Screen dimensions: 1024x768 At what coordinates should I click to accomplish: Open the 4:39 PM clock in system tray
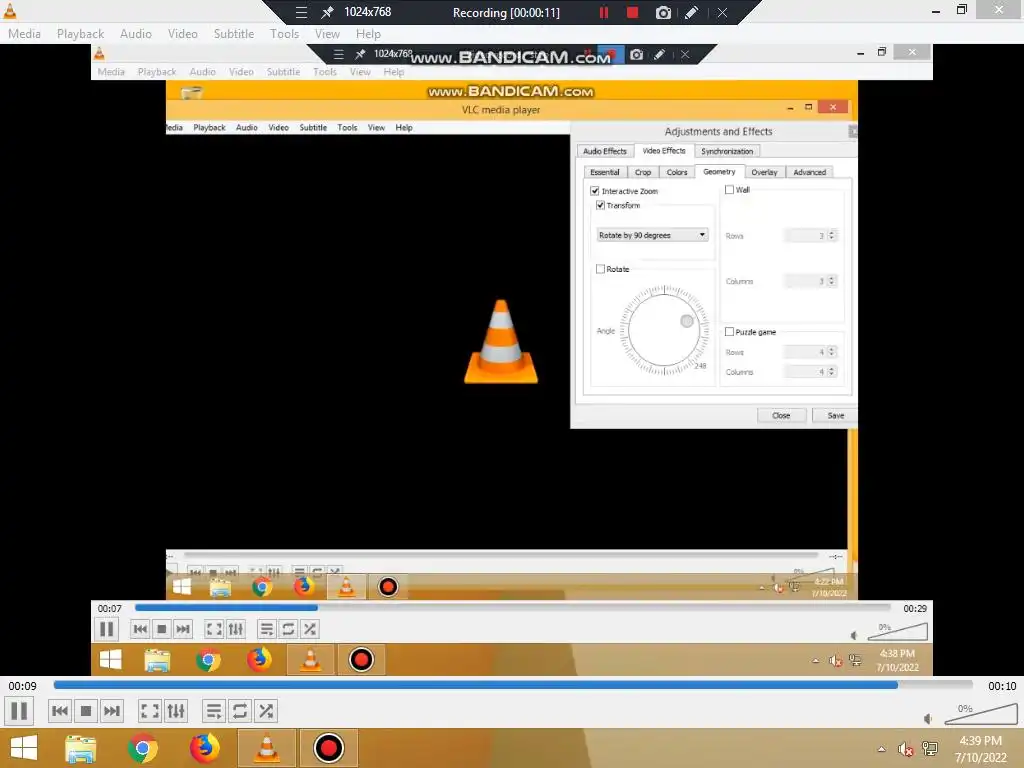pyautogui.click(x=980, y=749)
